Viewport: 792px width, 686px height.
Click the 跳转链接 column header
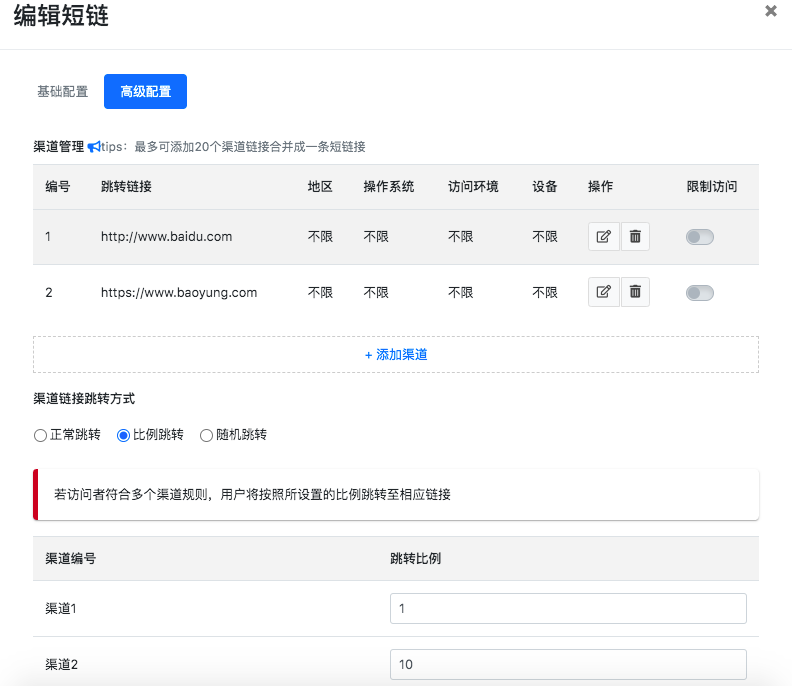126,187
